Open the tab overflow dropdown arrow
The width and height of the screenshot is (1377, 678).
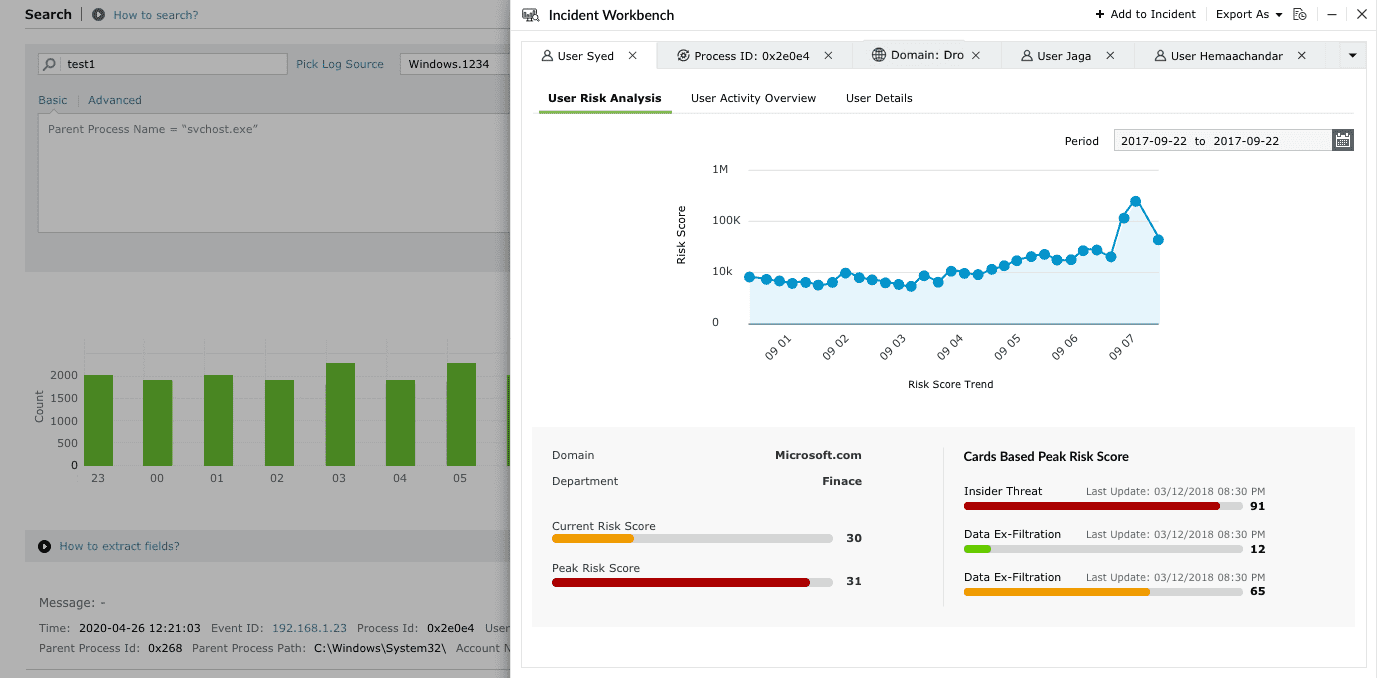pos(1352,56)
